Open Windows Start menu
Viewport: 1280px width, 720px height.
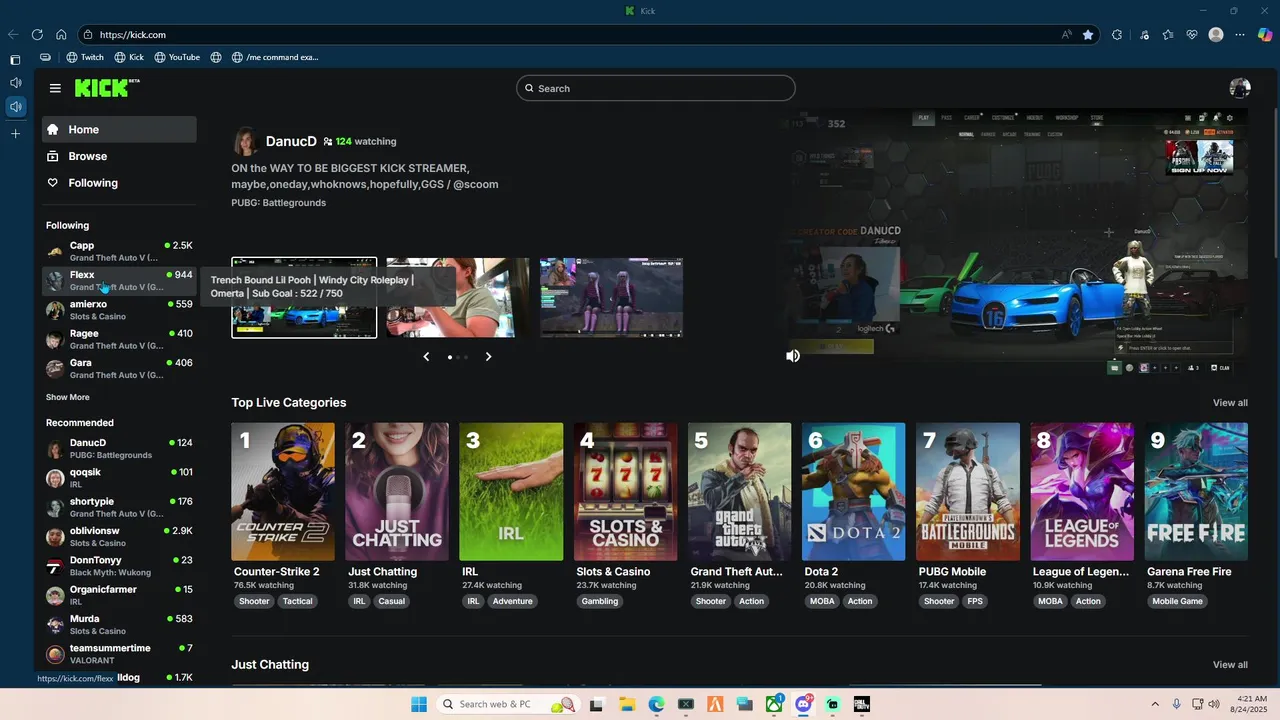point(419,704)
